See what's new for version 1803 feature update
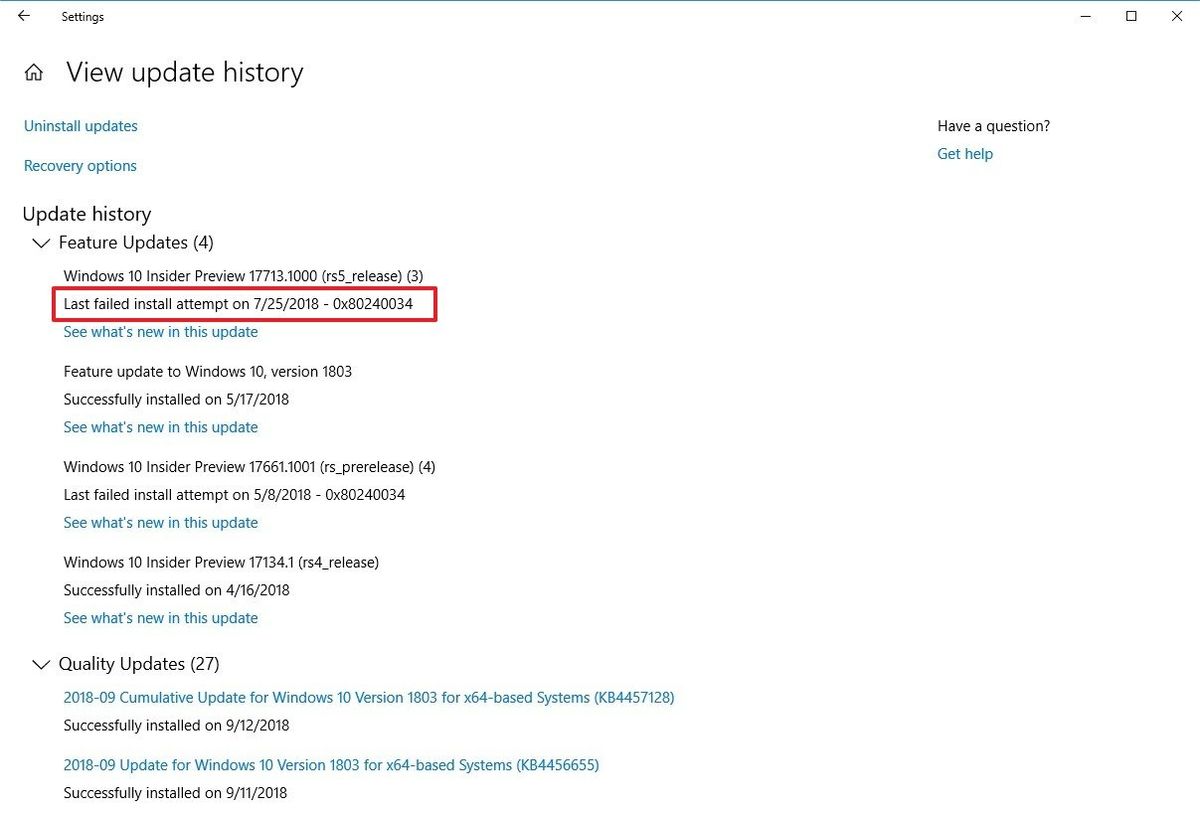Viewport: 1200px width, 813px height. pyautogui.click(x=161, y=427)
